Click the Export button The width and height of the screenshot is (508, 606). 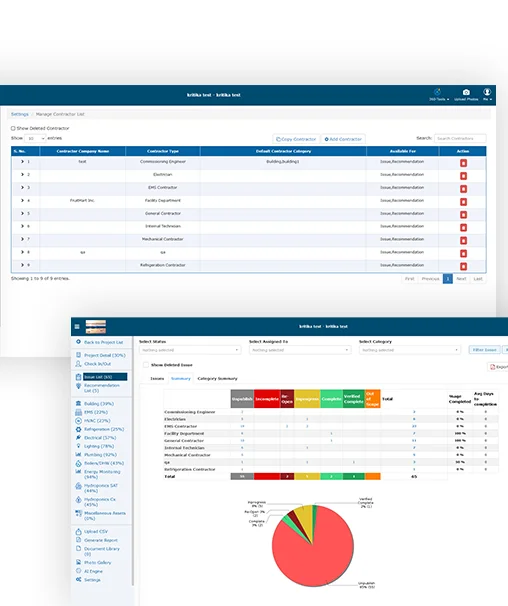click(498, 367)
